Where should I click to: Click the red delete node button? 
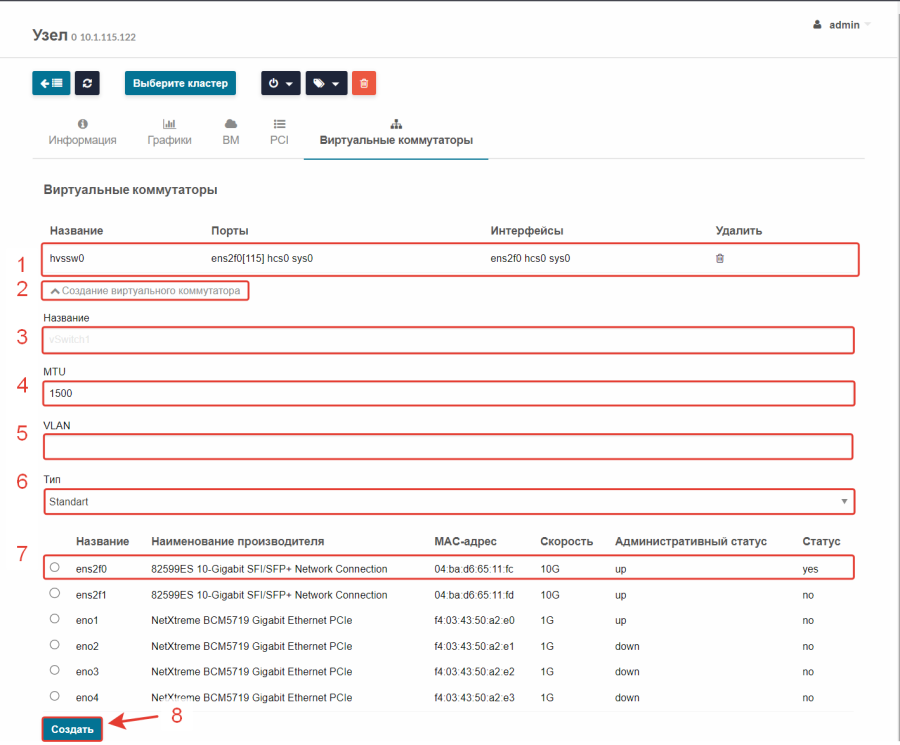(x=364, y=83)
